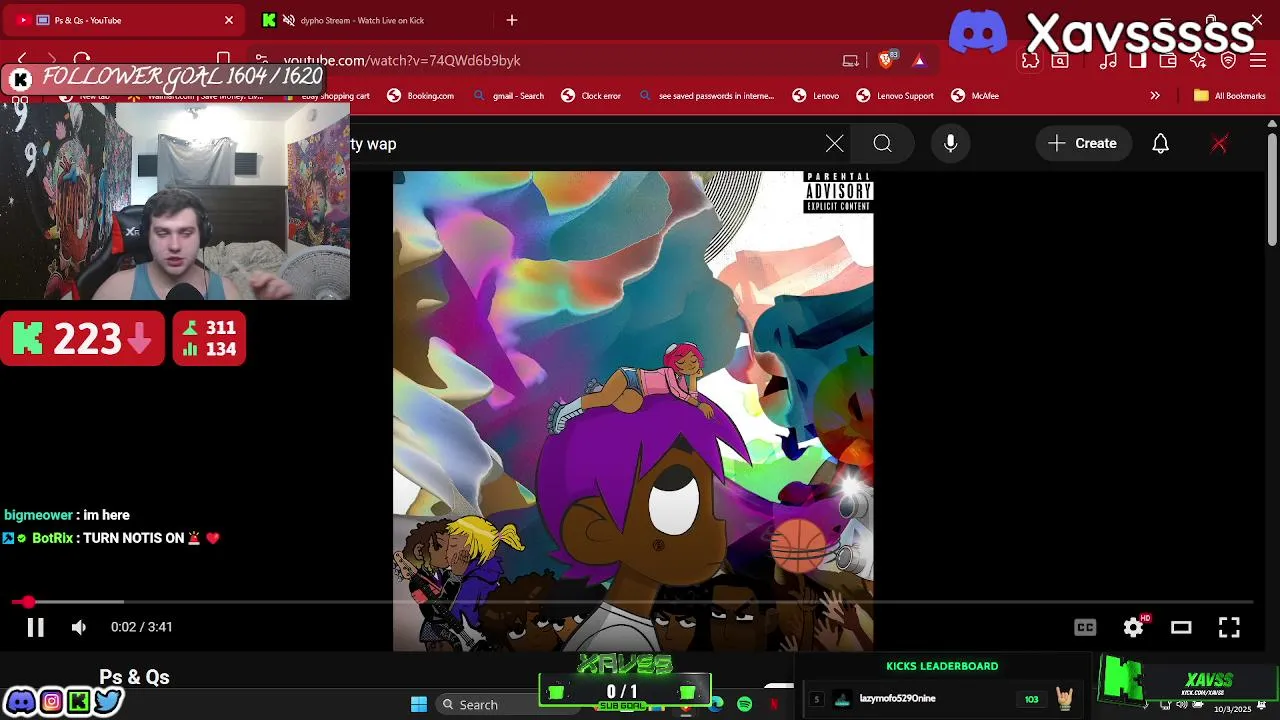Image resolution: width=1280 pixels, height=720 pixels.
Task: Open Brave VPN shield icon
Action: pyautogui.click(x=1229, y=61)
